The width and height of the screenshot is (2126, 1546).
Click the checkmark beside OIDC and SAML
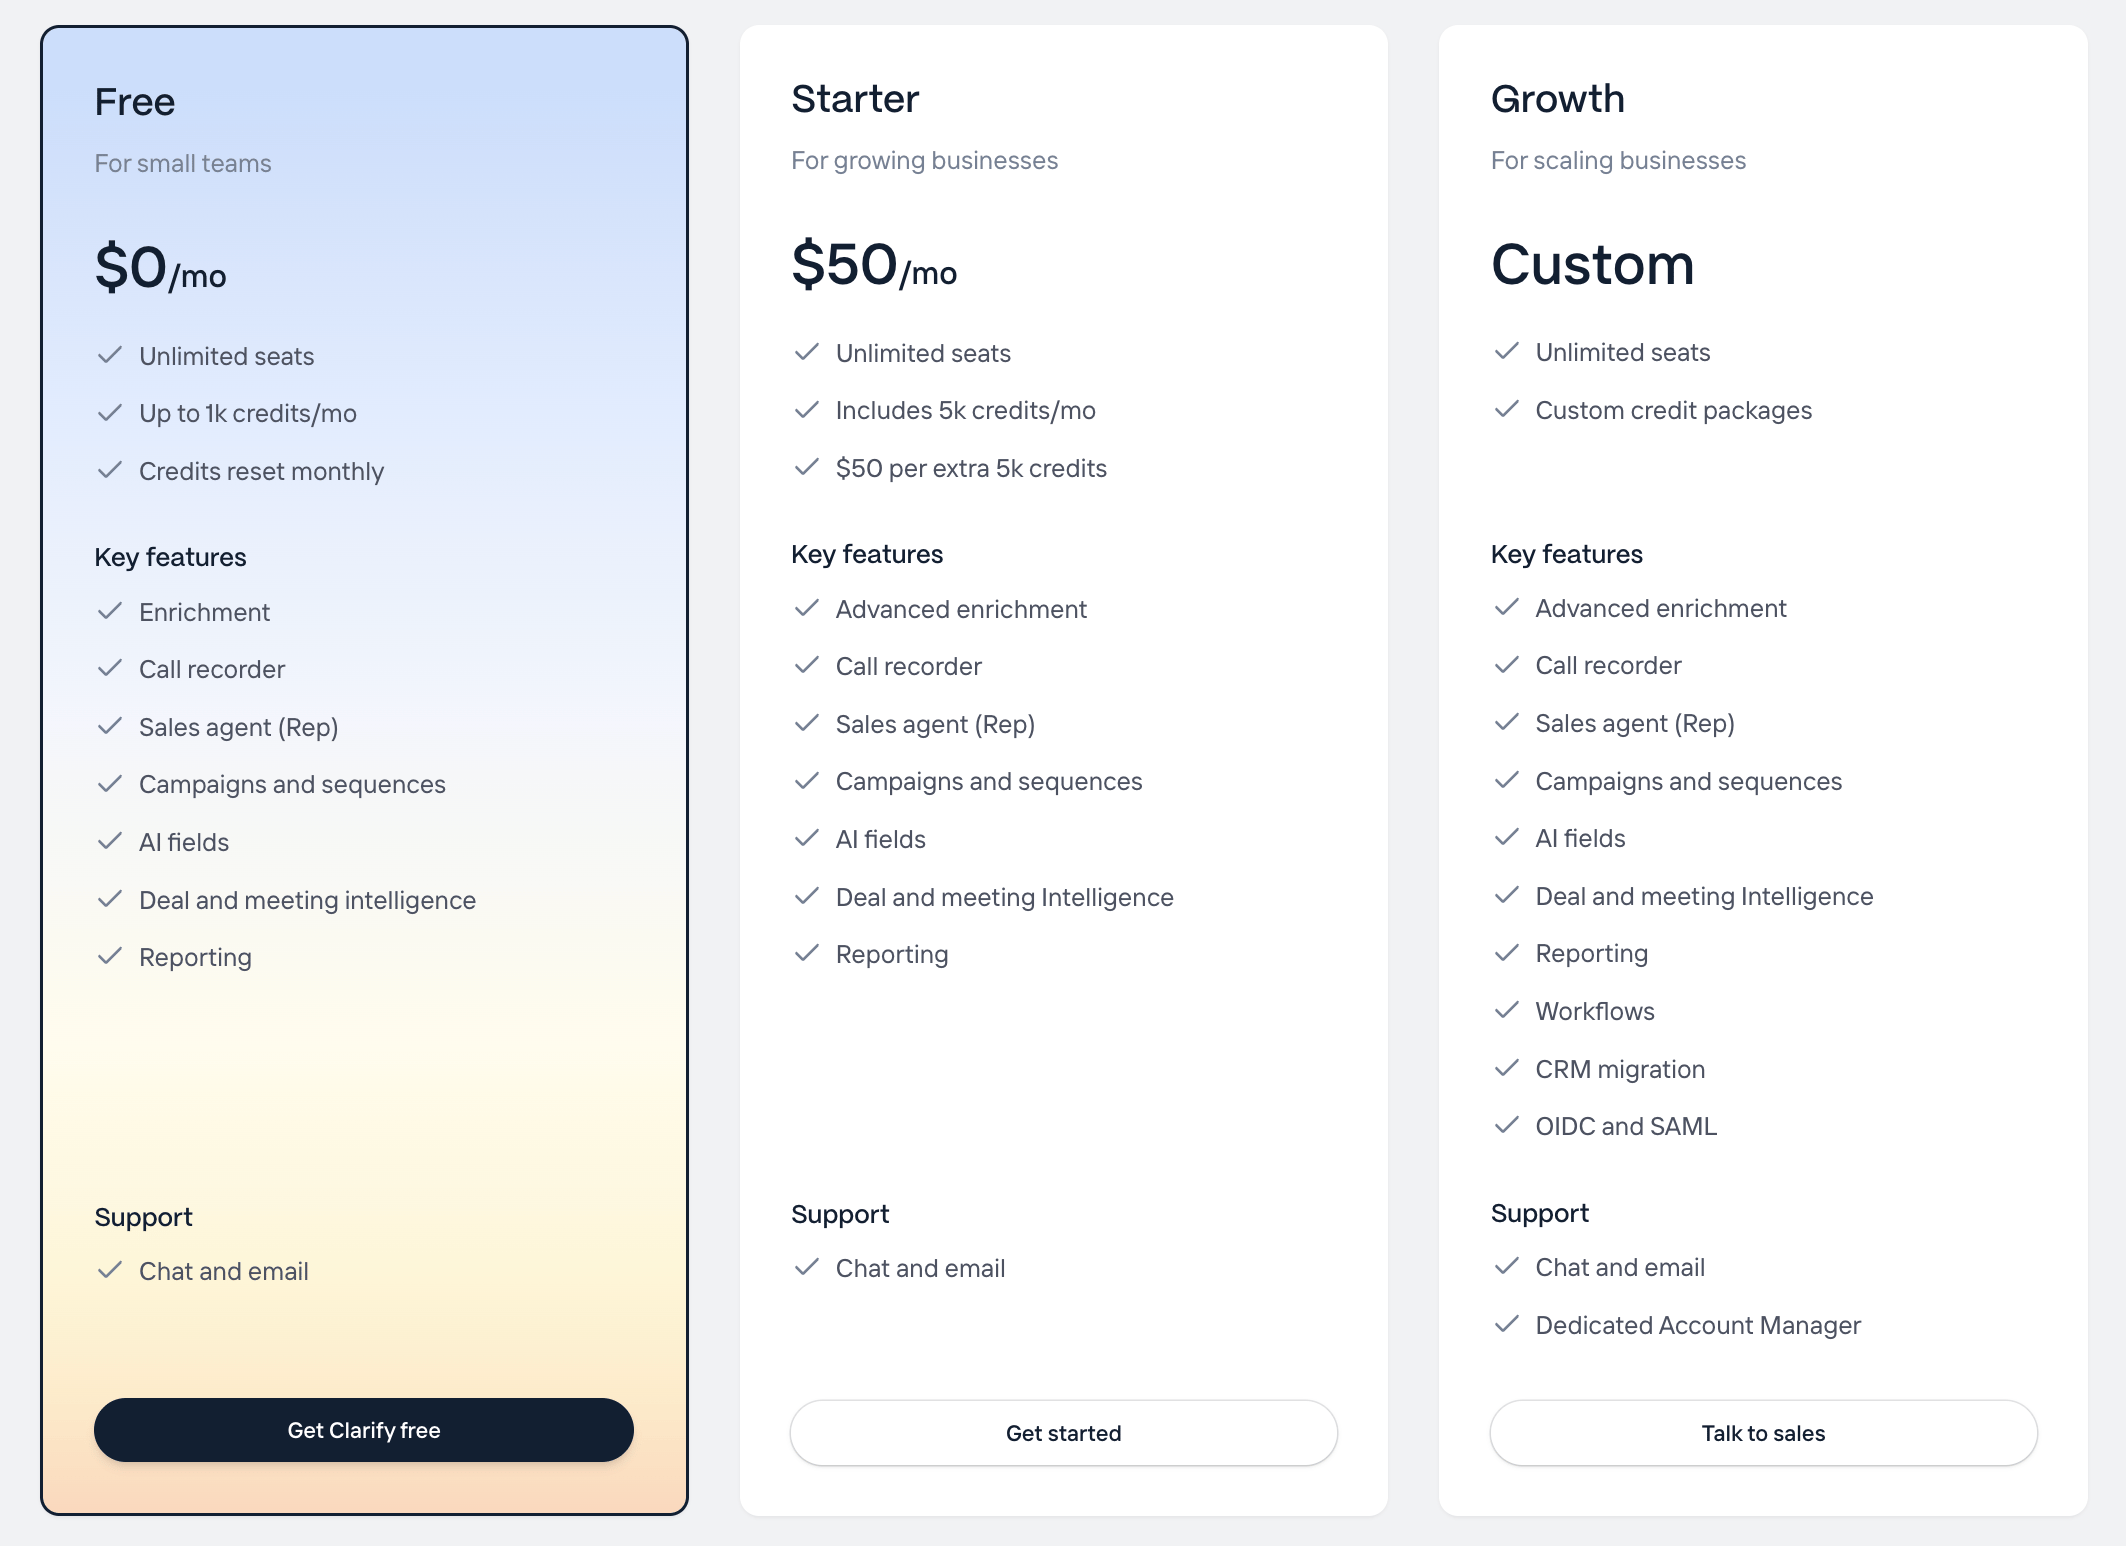1506,1125
